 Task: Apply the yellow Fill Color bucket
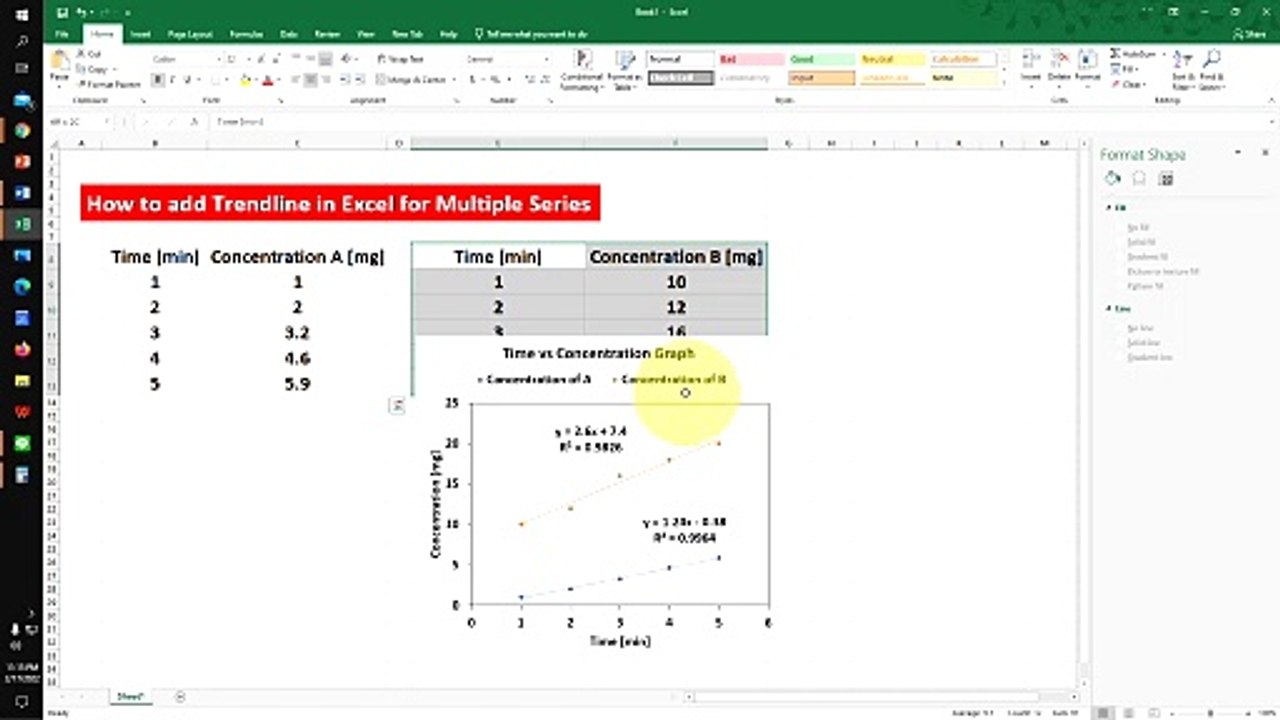[x=246, y=80]
